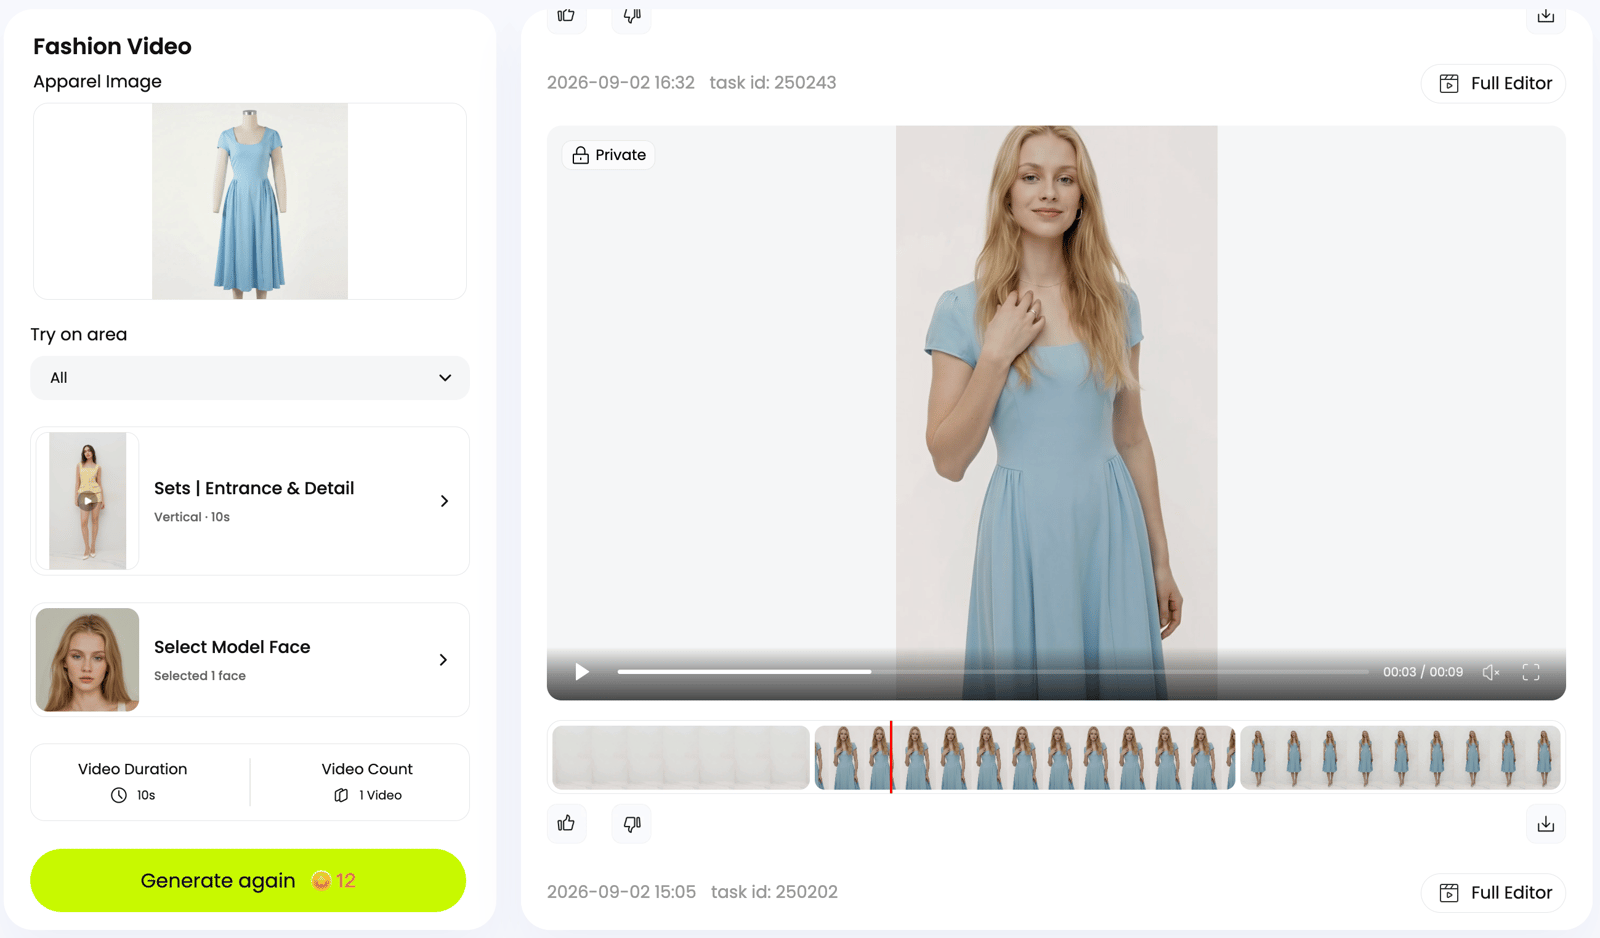
Task: Select the last full-body filmstrip segment
Action: pos(1400,757)
